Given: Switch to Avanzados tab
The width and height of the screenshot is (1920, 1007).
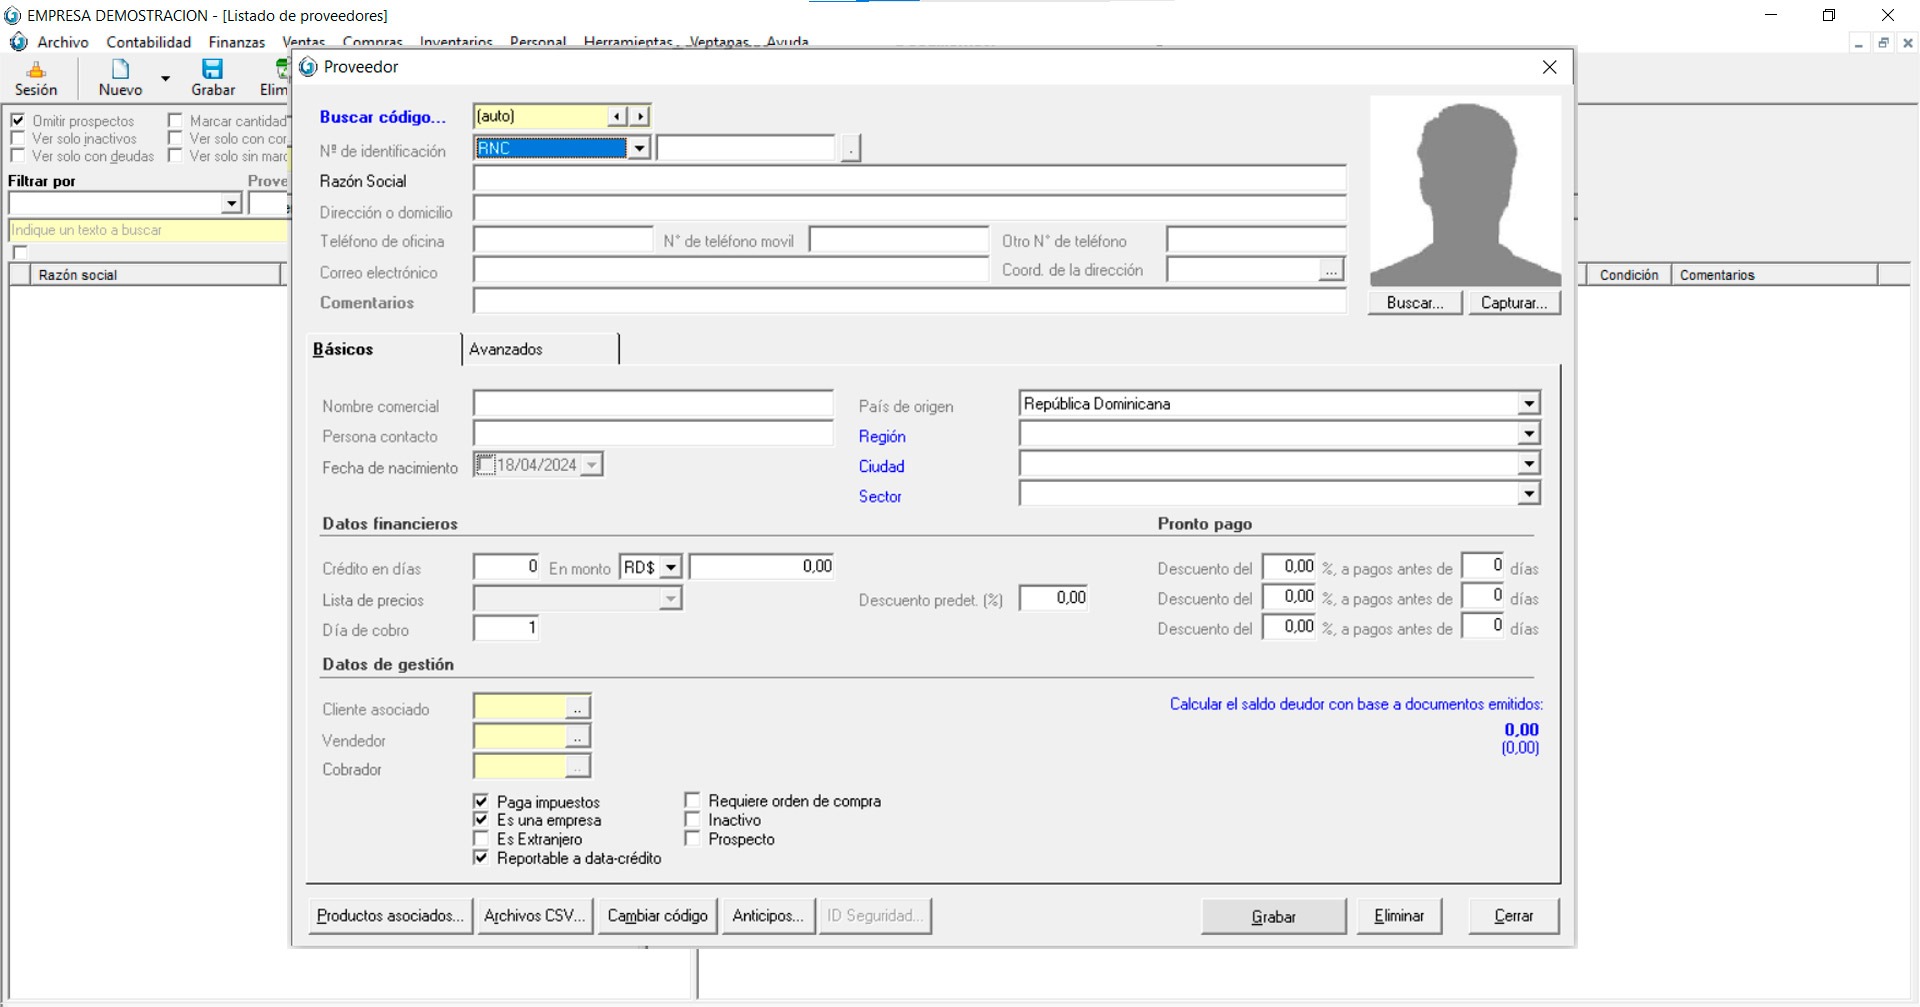Looking at the screenshot, I should tap(506, 349).
